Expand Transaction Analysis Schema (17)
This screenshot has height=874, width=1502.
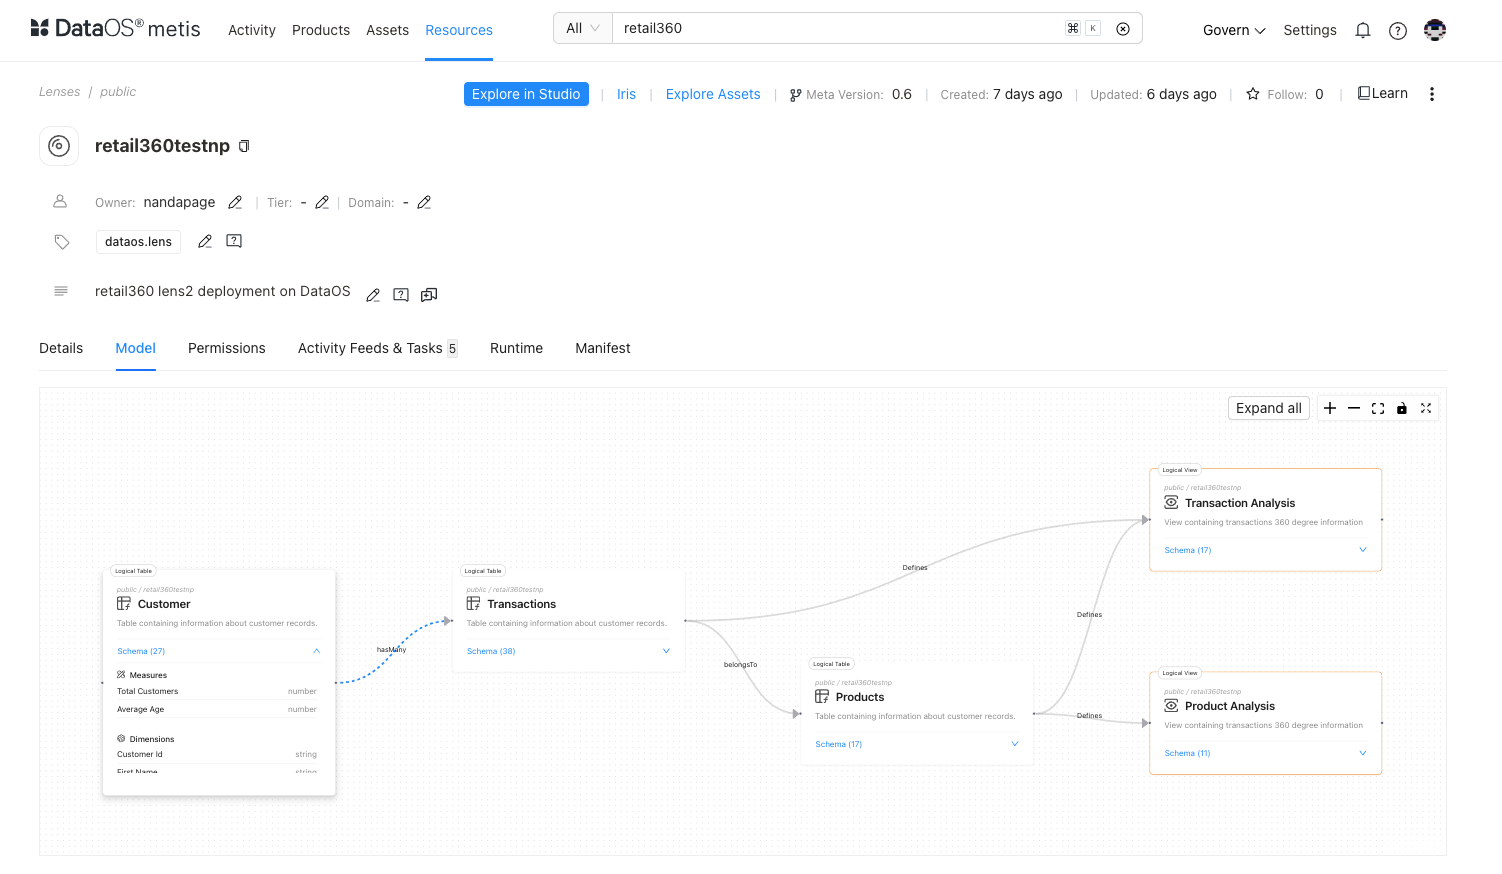click(x=1363, y=550)
